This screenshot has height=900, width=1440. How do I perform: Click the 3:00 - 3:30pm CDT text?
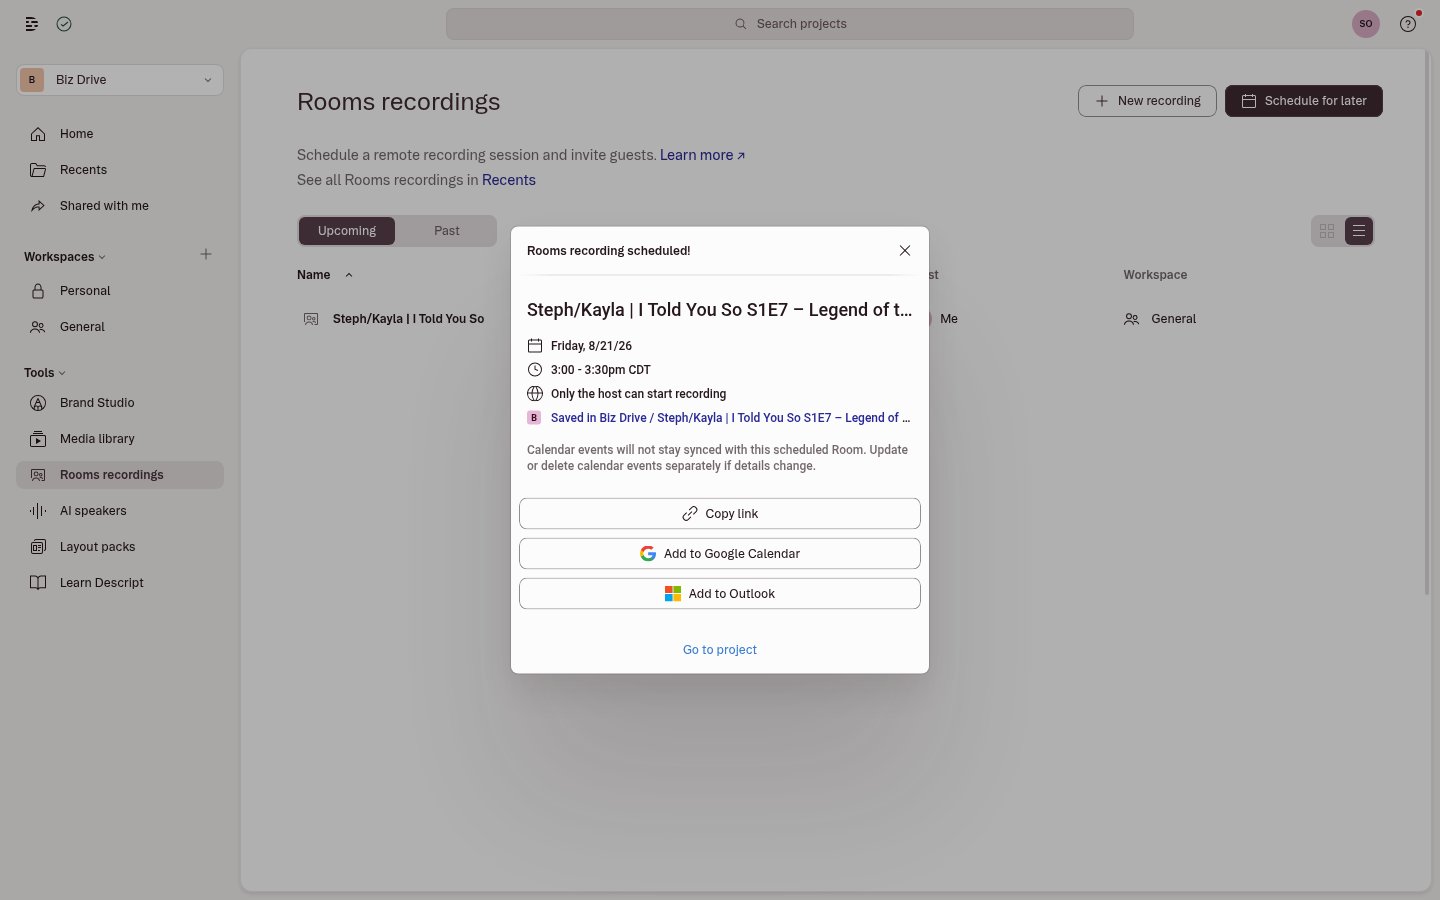pos(600,370)
